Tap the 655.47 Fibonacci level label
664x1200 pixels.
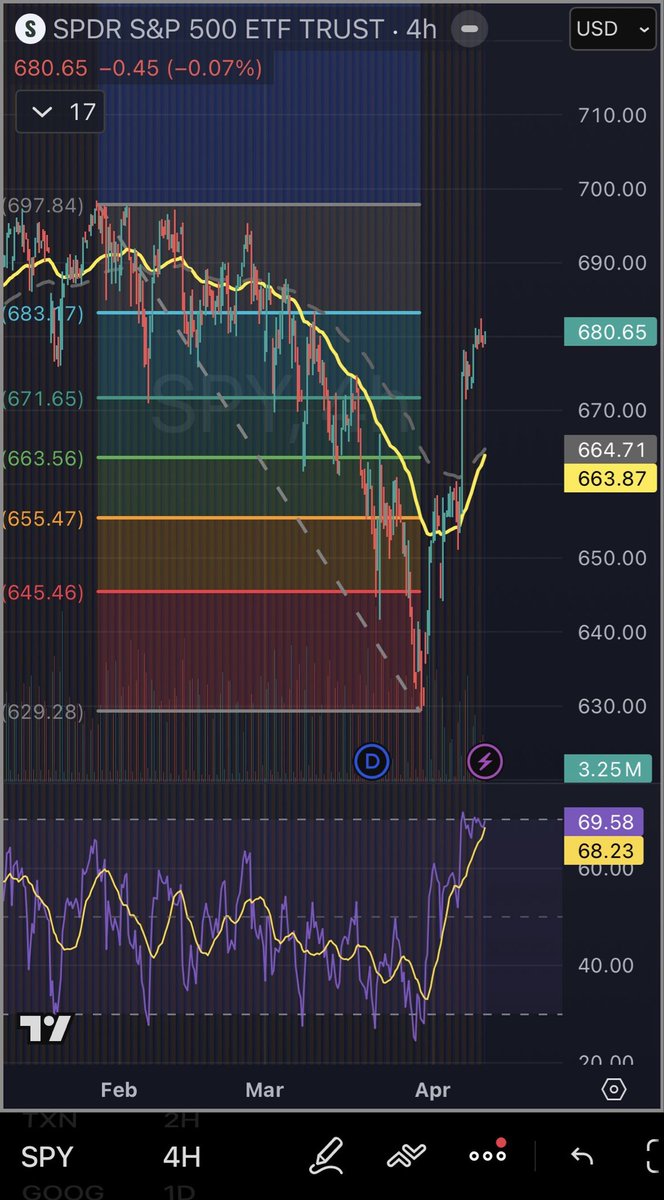(42, 518)
